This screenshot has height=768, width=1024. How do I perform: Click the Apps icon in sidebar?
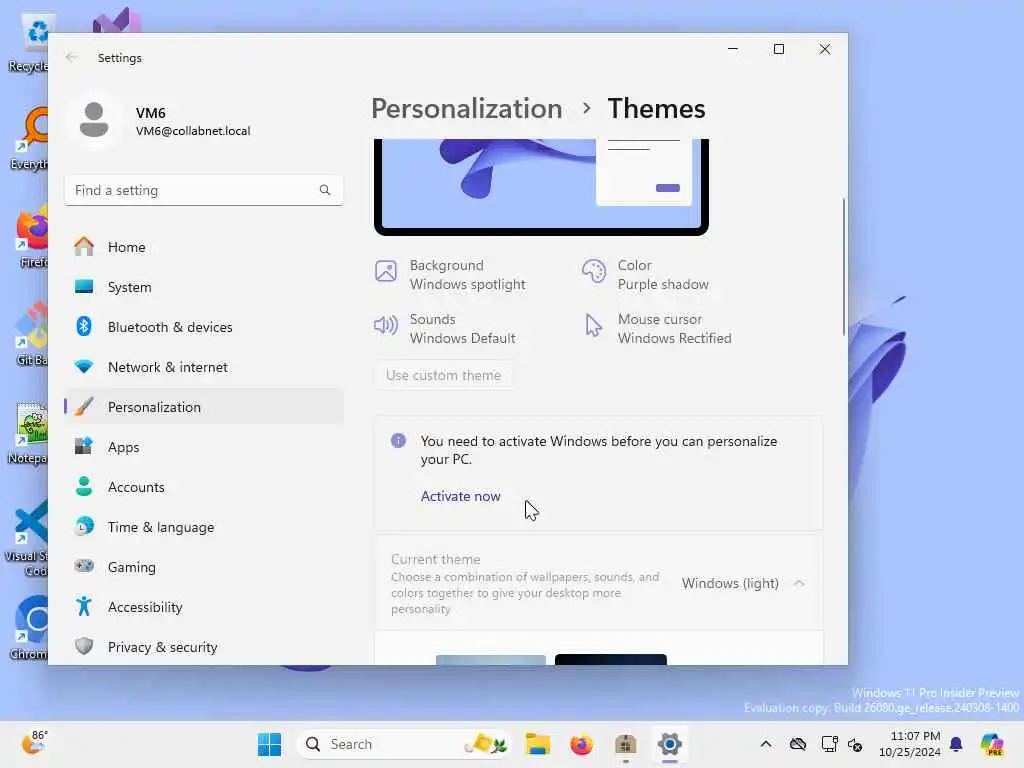click(84, 447)
